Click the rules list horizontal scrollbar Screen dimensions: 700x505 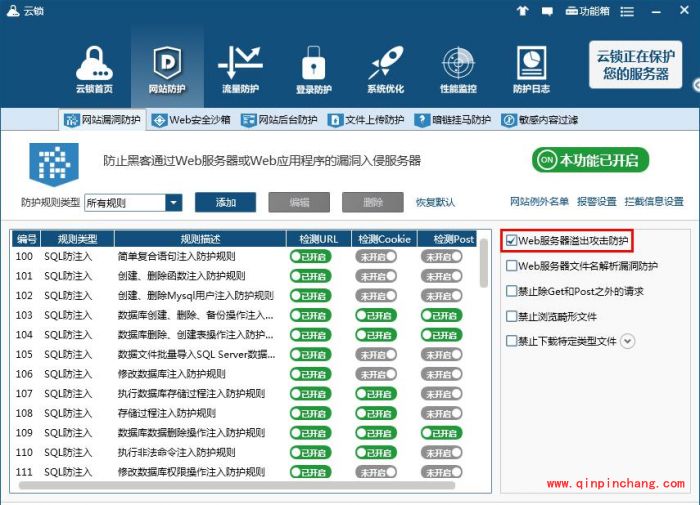pos(237,486)
